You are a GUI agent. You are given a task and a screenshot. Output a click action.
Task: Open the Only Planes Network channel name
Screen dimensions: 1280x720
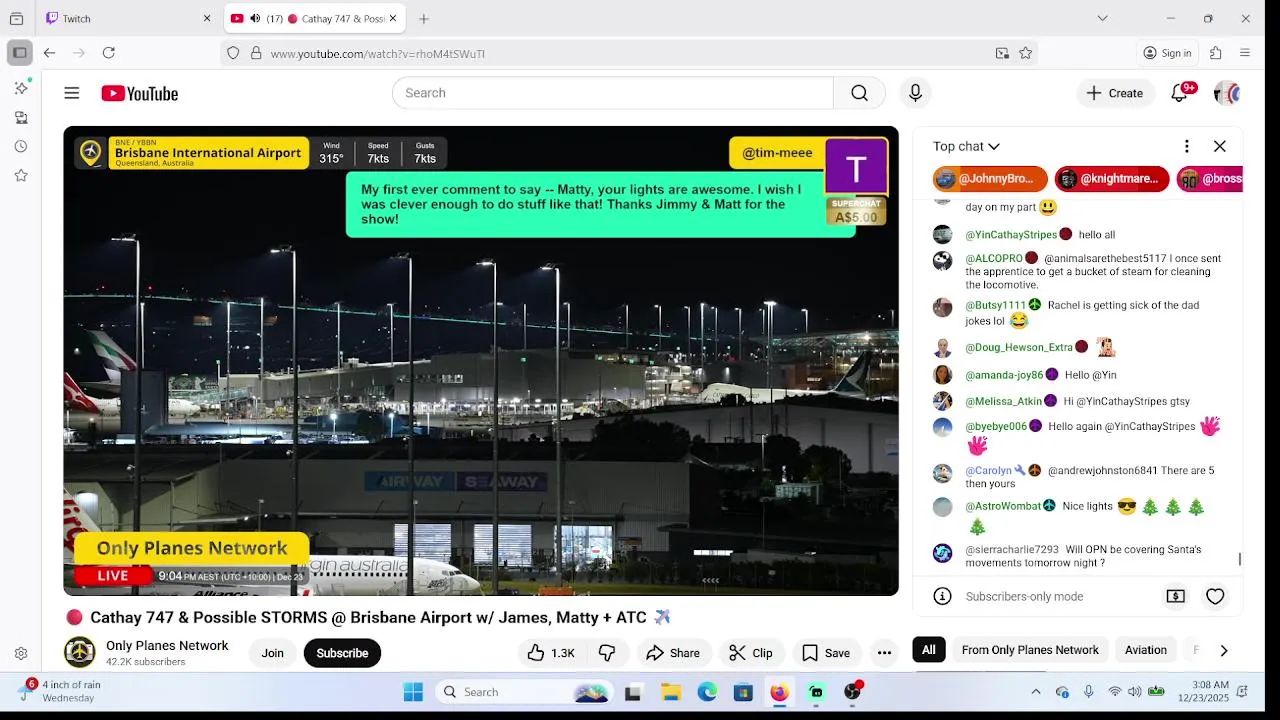point(167,646)
